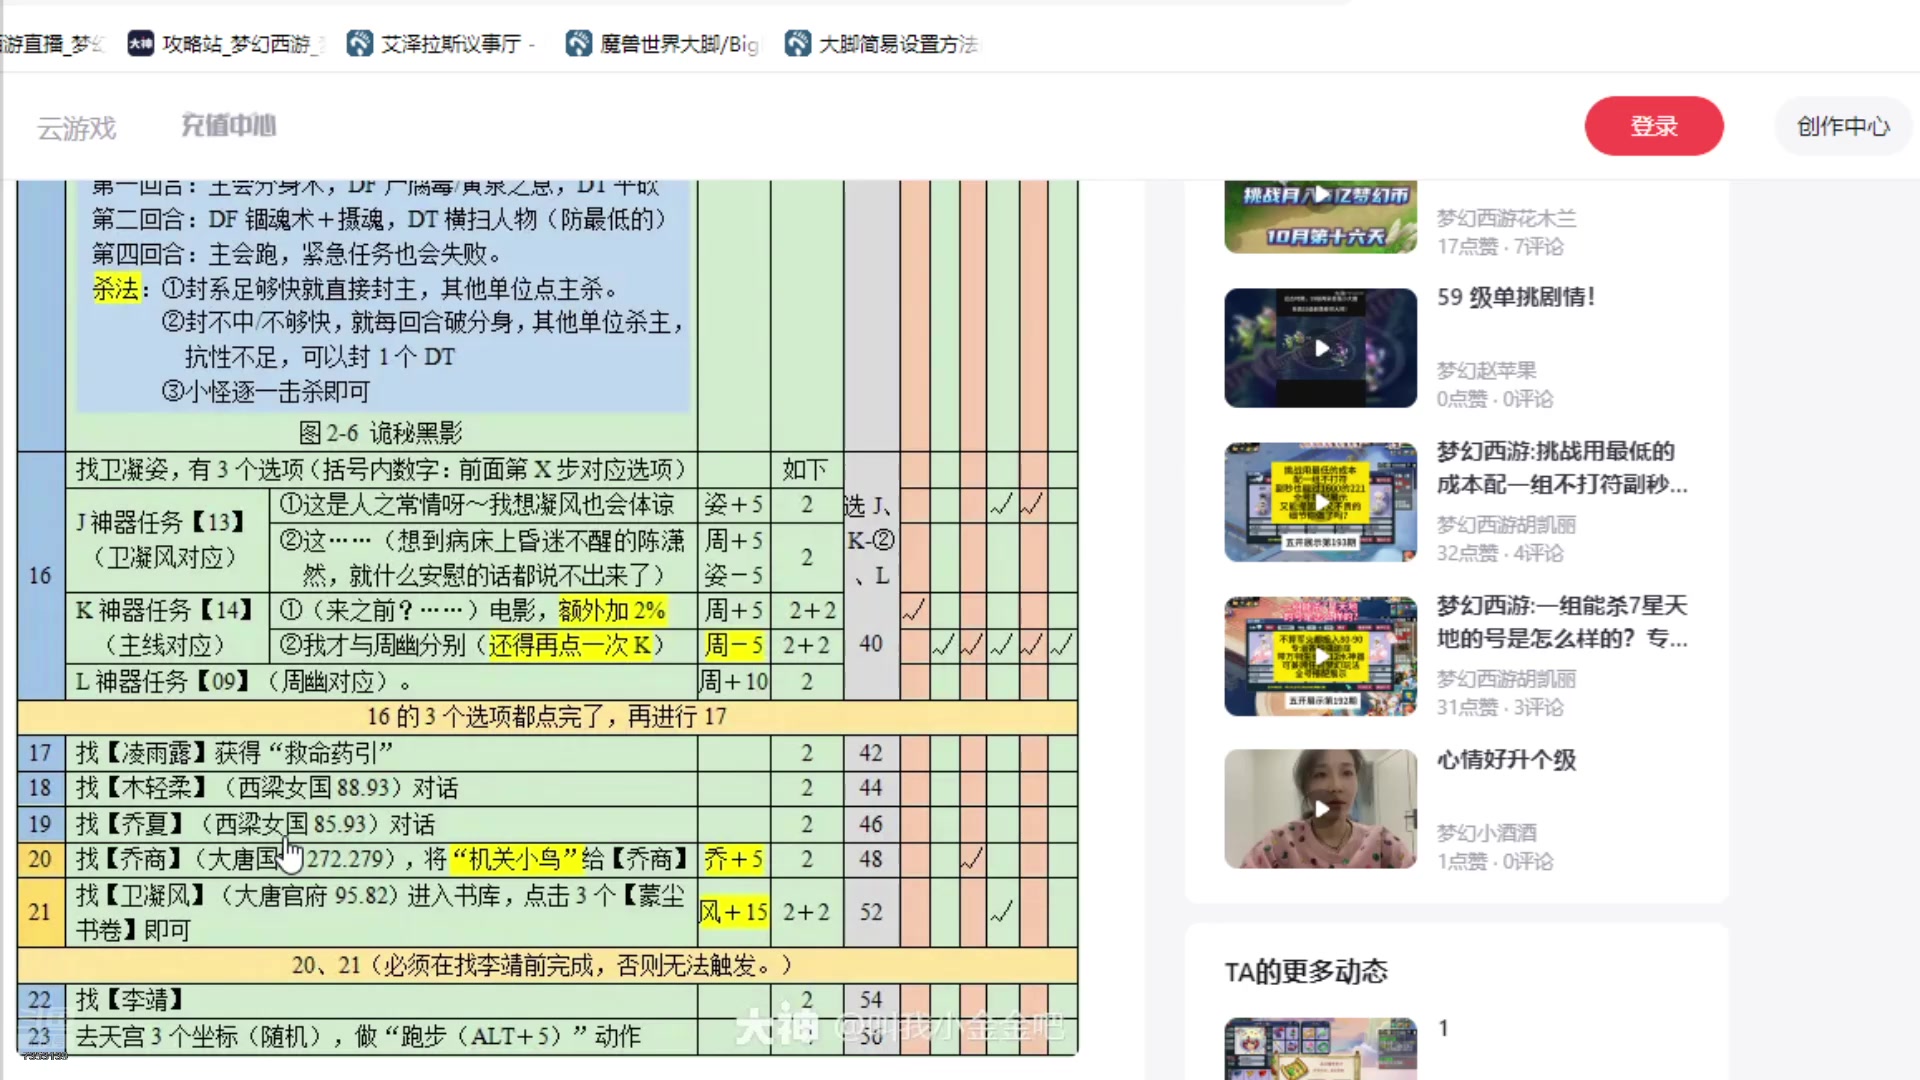This screenshot has width=1920, height=1080.
Task: Play the 挑战月入1亿梦幻币 video thumbnail
Action: click(x=1320, y=216)
